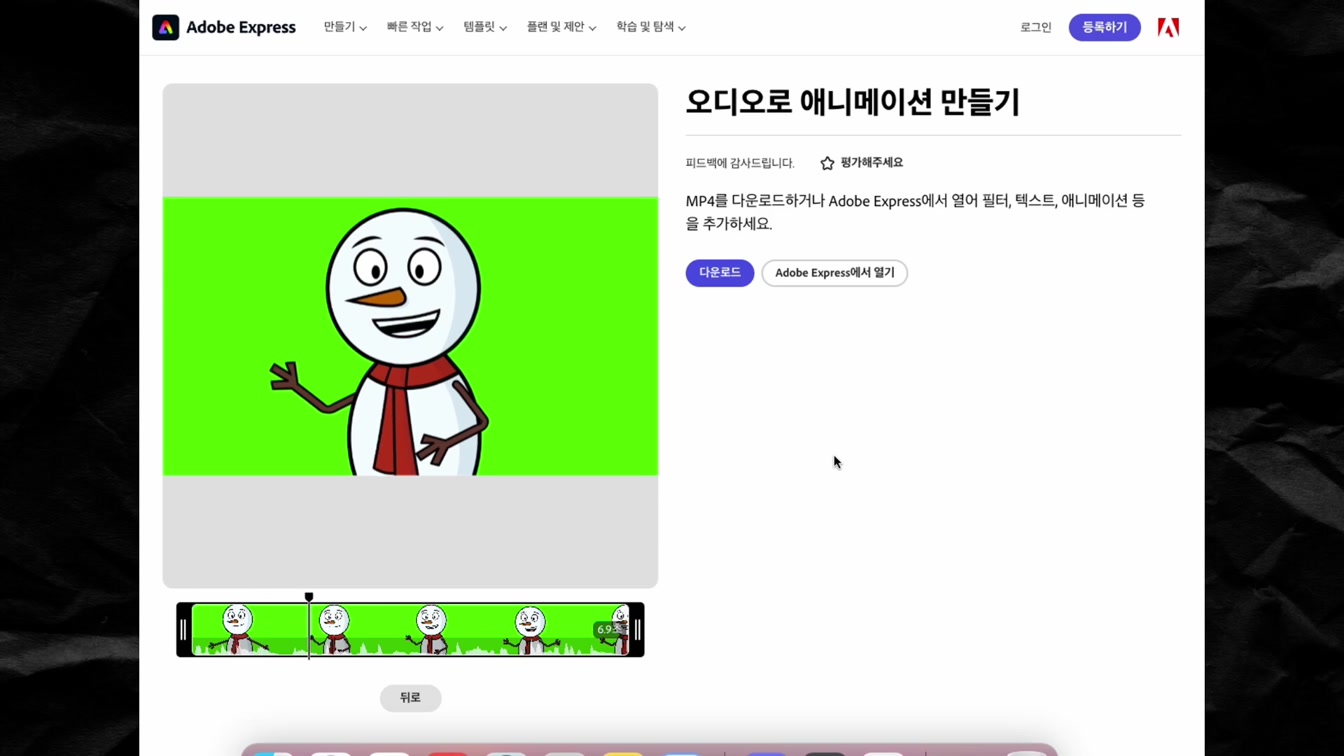
Task: Click the playhead marker above the timeline
Action: [x=309, y=597]
